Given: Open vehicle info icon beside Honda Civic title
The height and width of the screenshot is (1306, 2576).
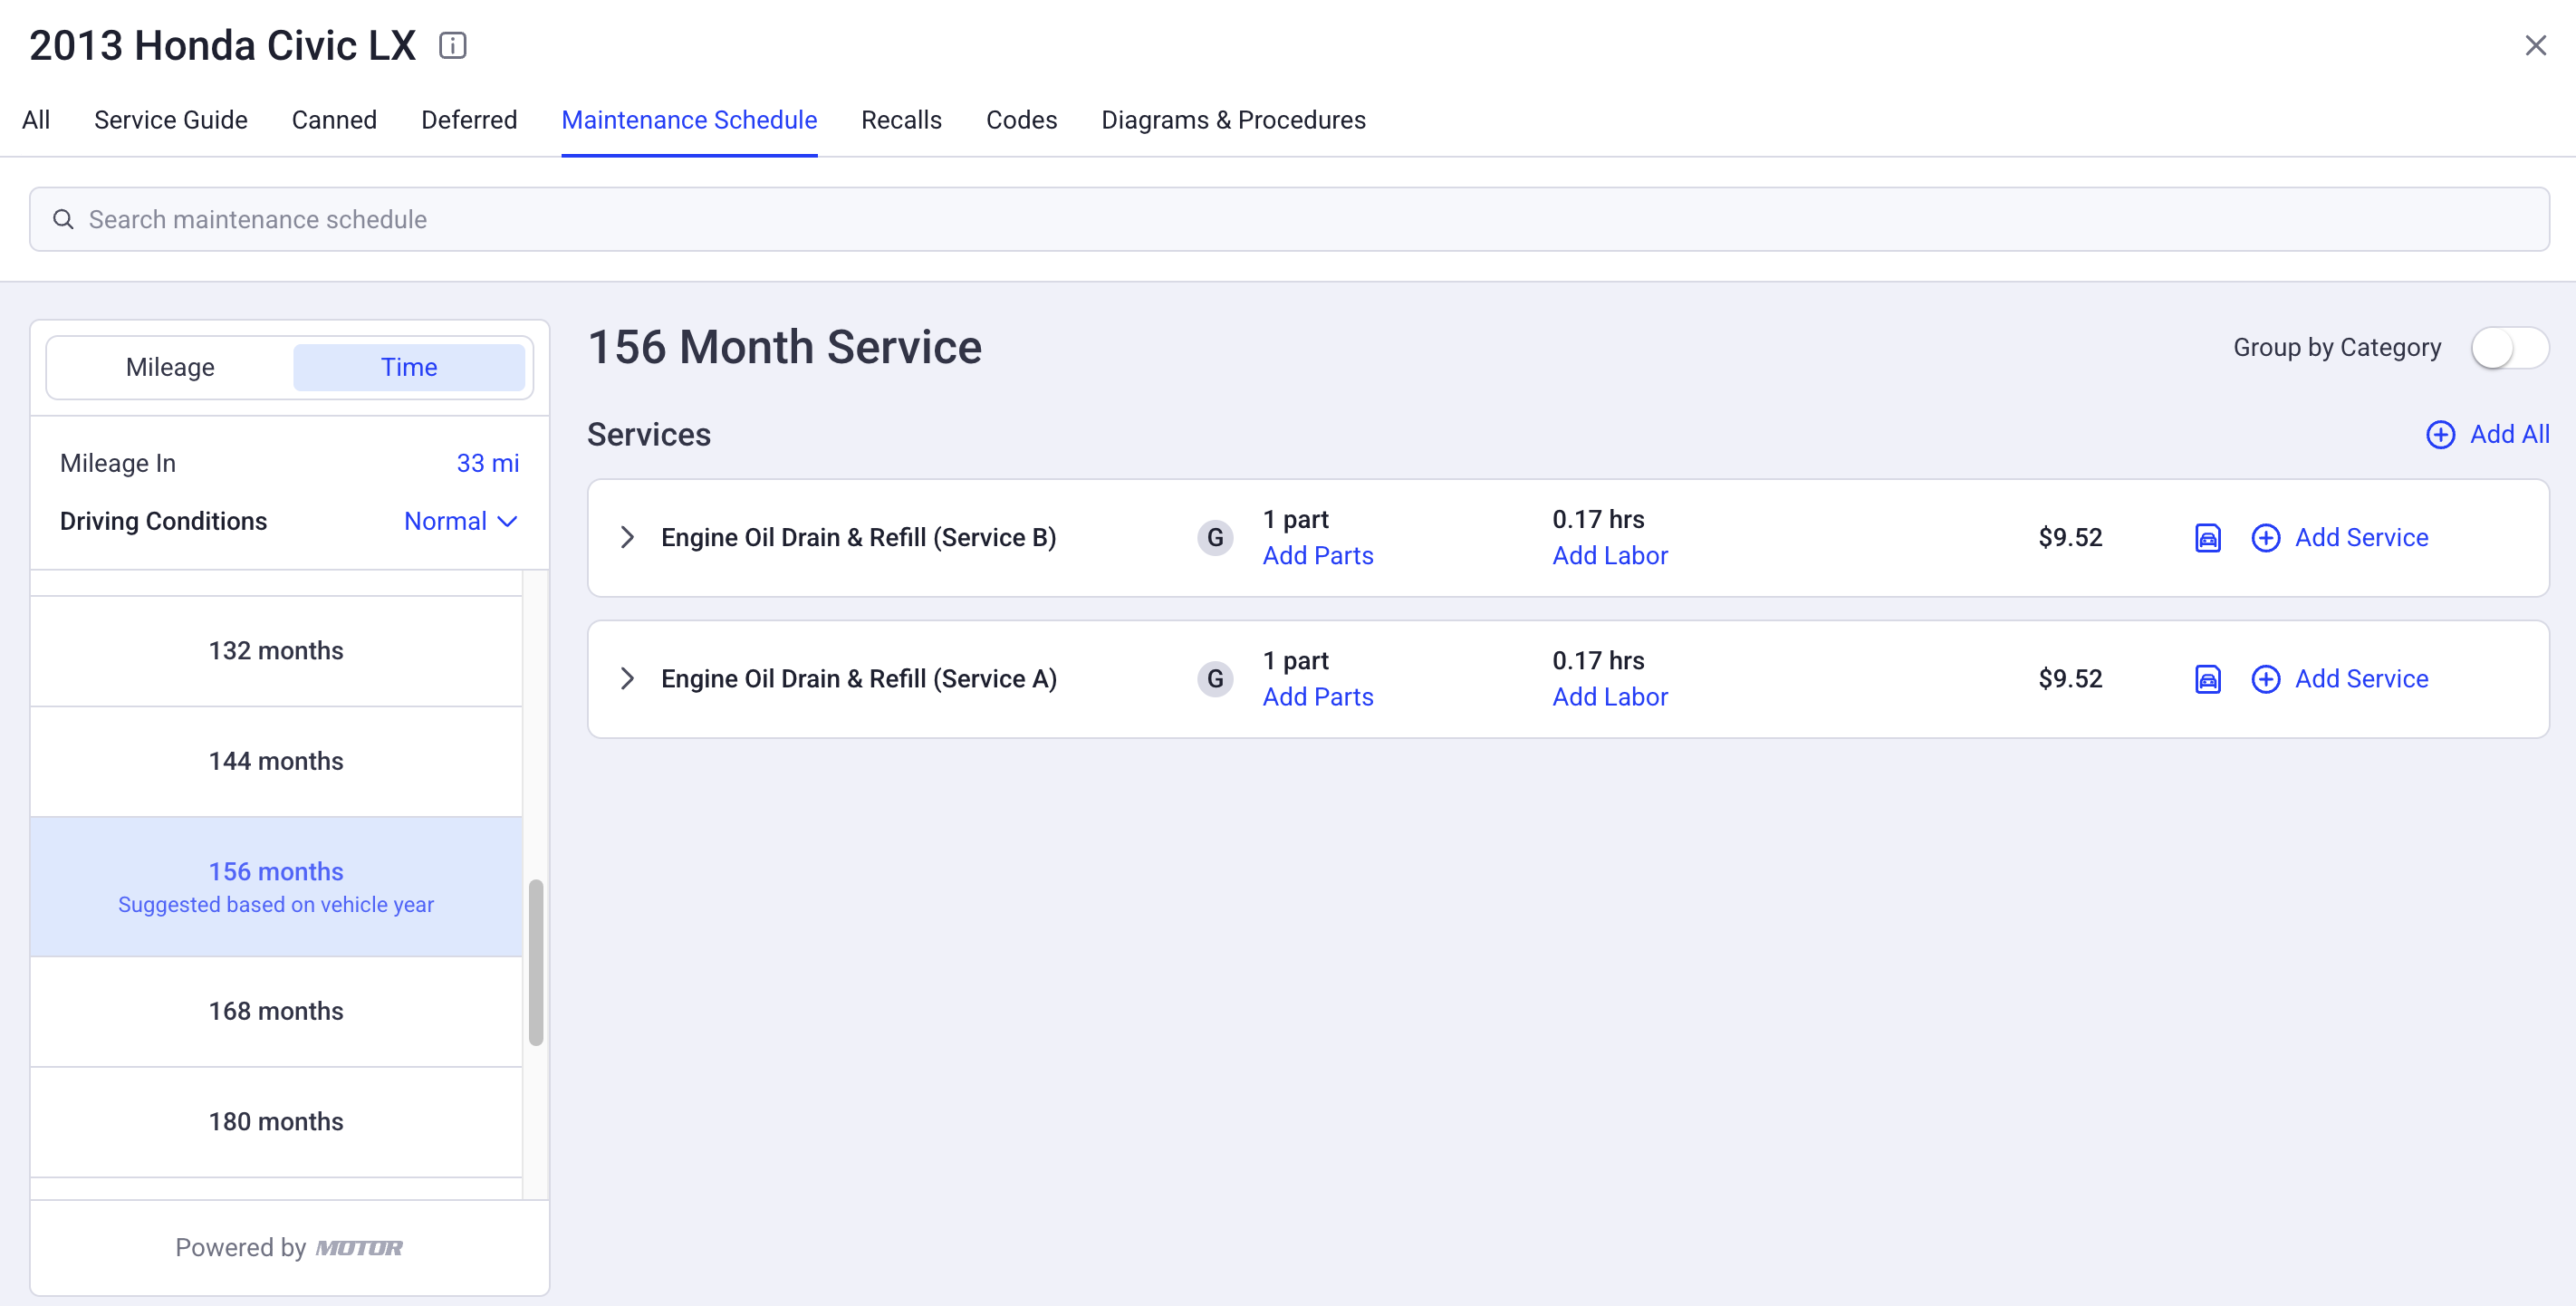Looking at the screenshot, I should [452, 45].
